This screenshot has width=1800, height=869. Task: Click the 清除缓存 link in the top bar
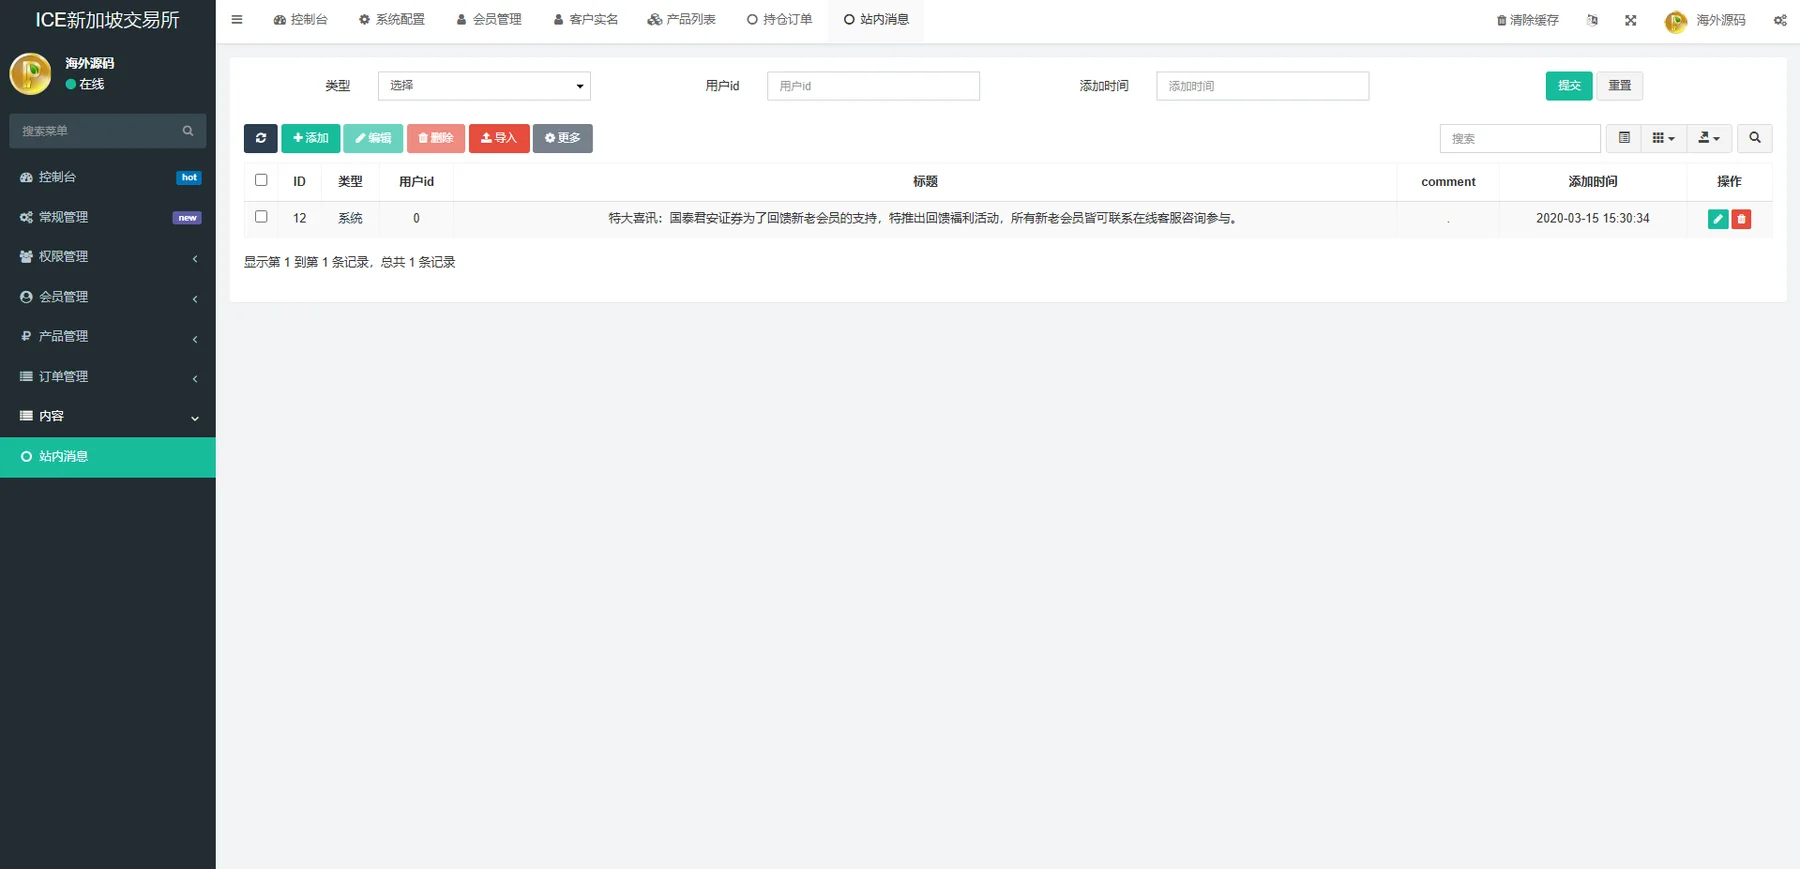1527,20
